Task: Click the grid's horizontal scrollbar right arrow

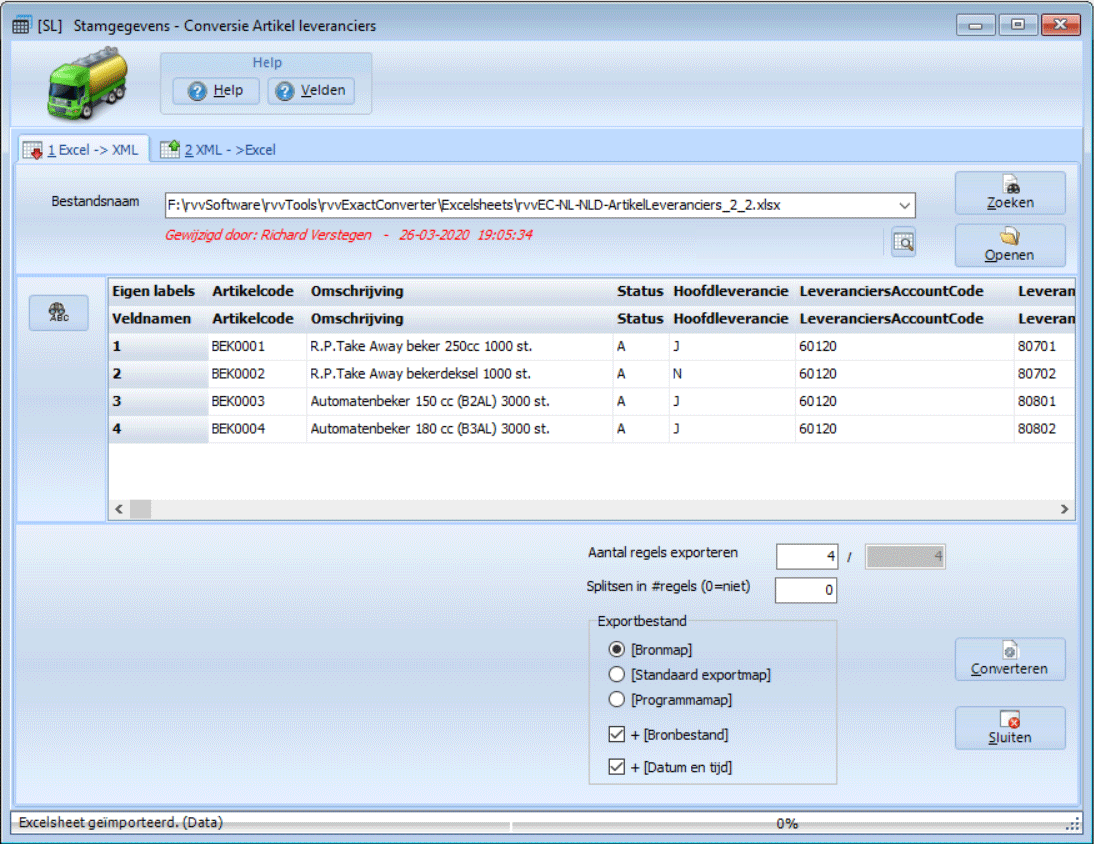Action: (1065, 510)
